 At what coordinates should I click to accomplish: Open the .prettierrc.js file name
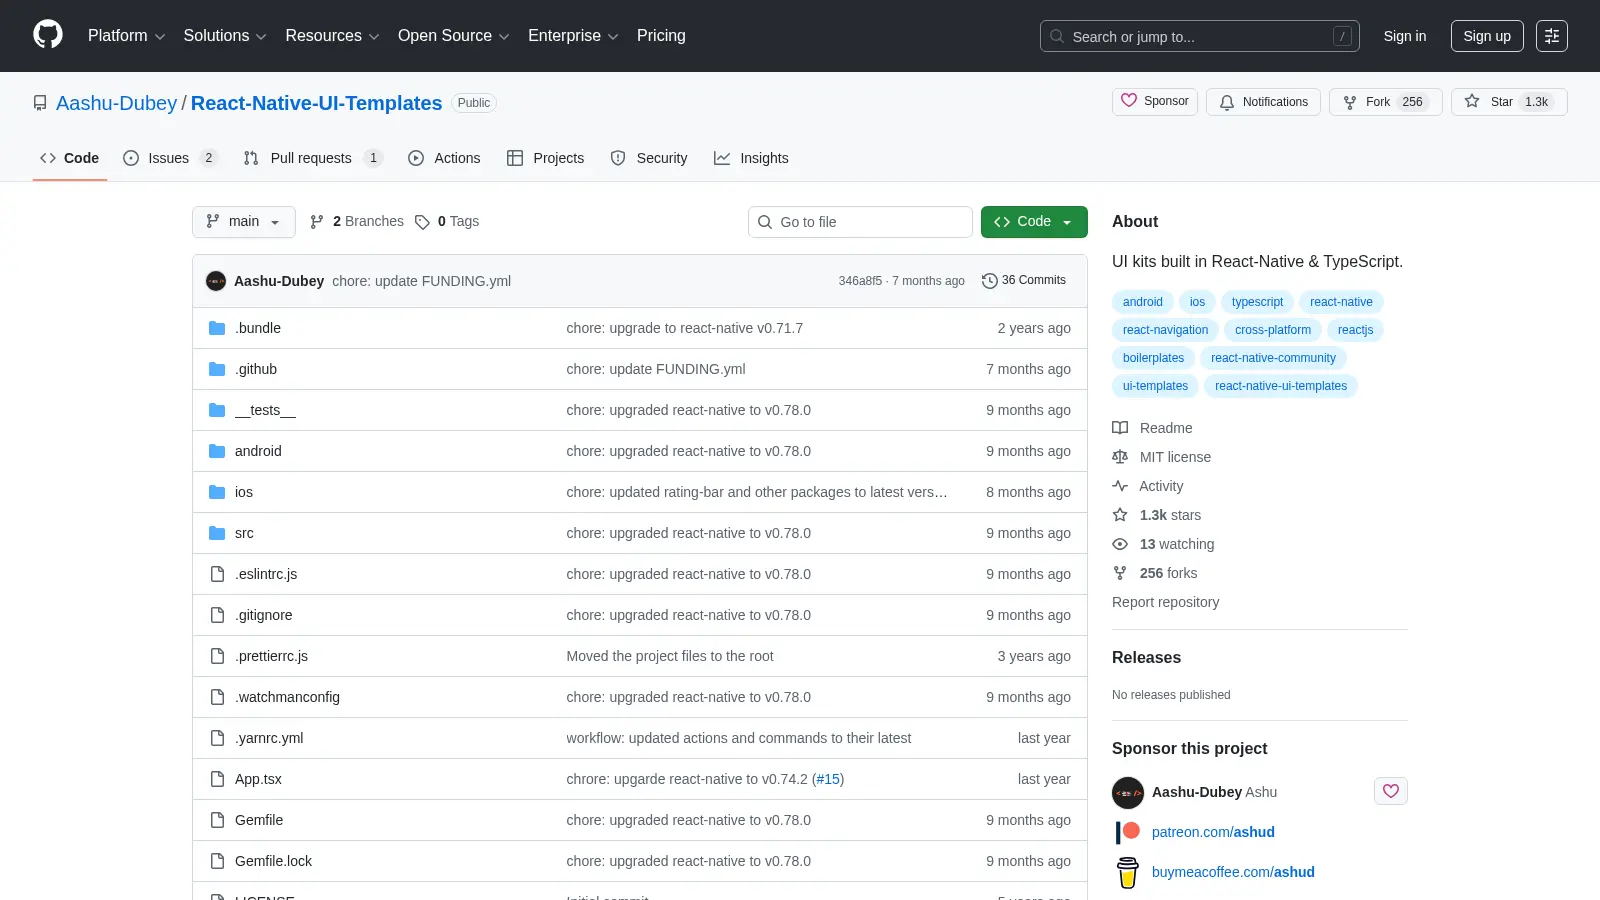point(271,656)
